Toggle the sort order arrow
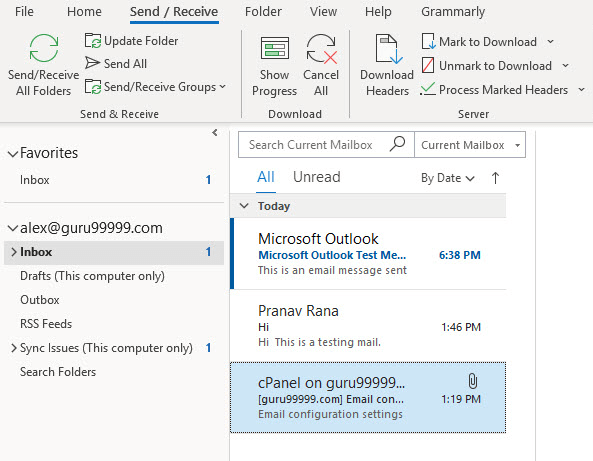This screenshot has height=461, width=593. pos(495,178)
